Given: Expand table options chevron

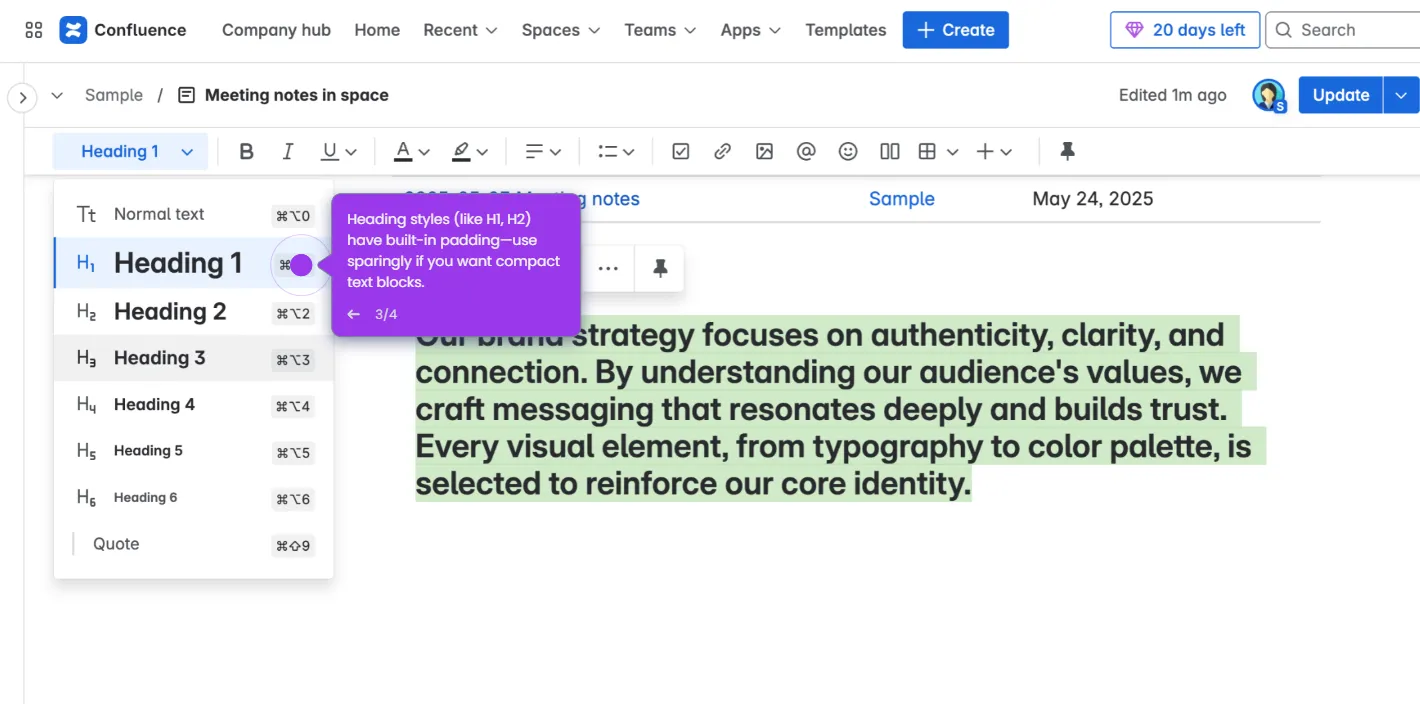Looking at the screenshot, I should point(952,152).
